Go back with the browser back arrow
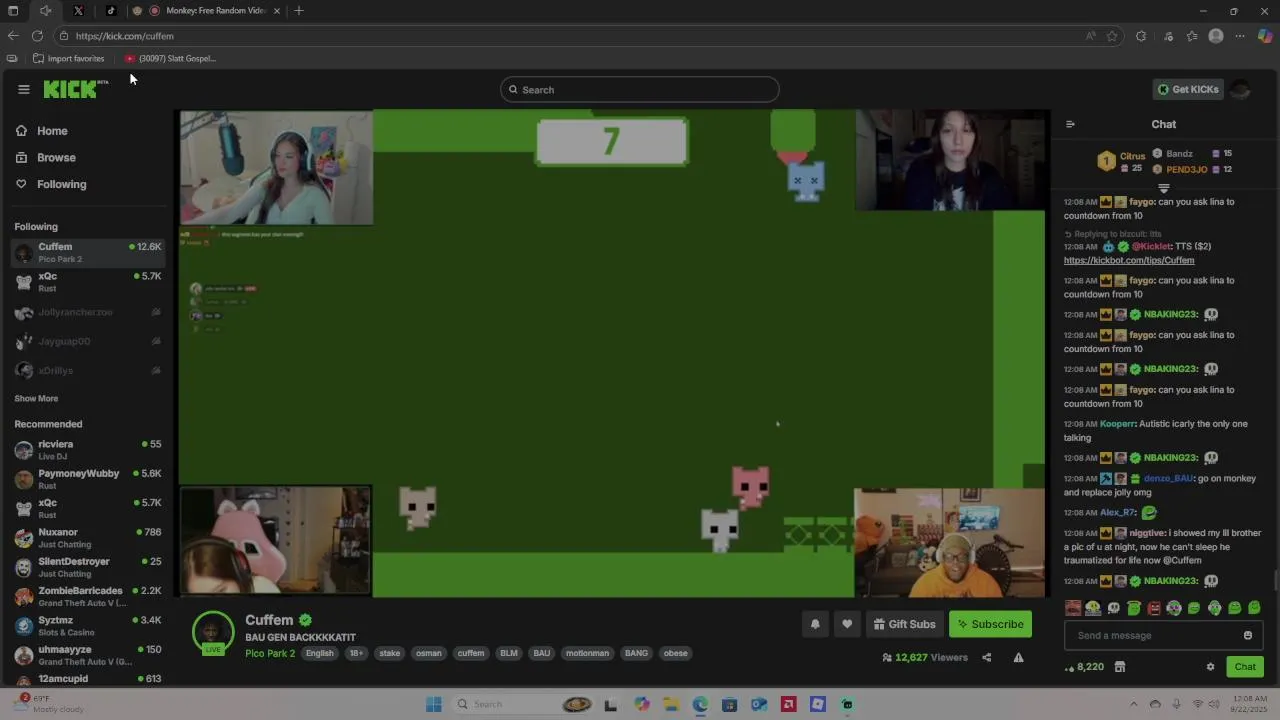The image size is (1280, 720). 13,36
